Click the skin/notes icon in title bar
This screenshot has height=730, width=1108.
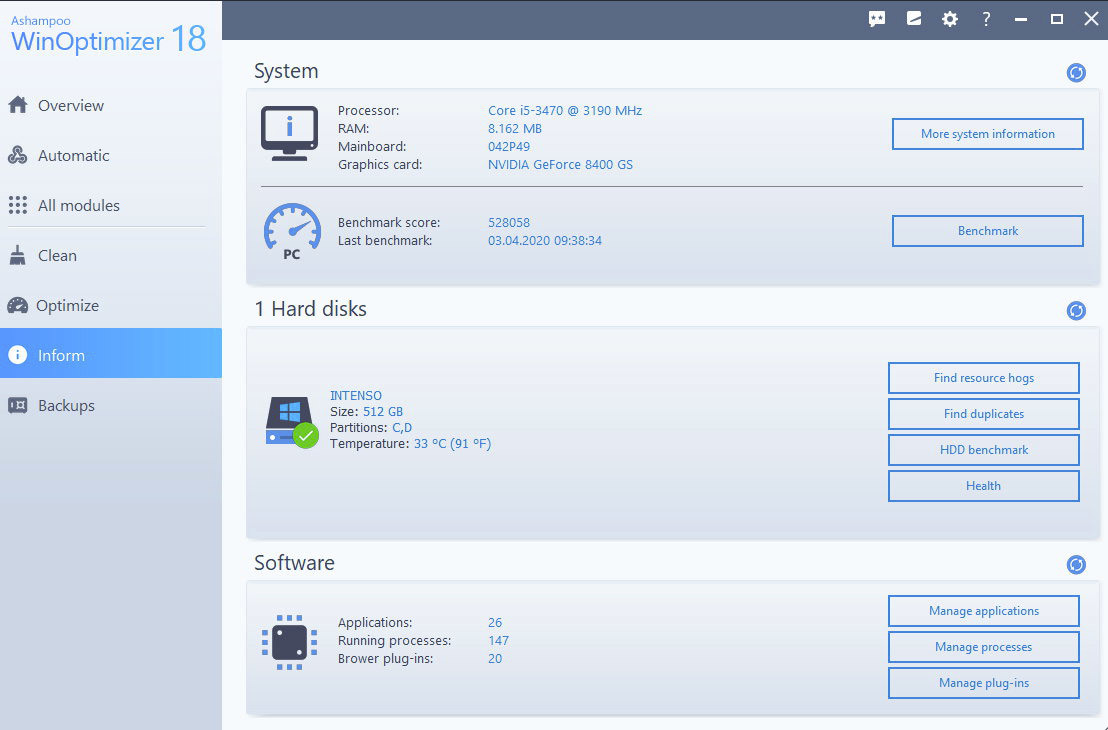tap(914, 19)
